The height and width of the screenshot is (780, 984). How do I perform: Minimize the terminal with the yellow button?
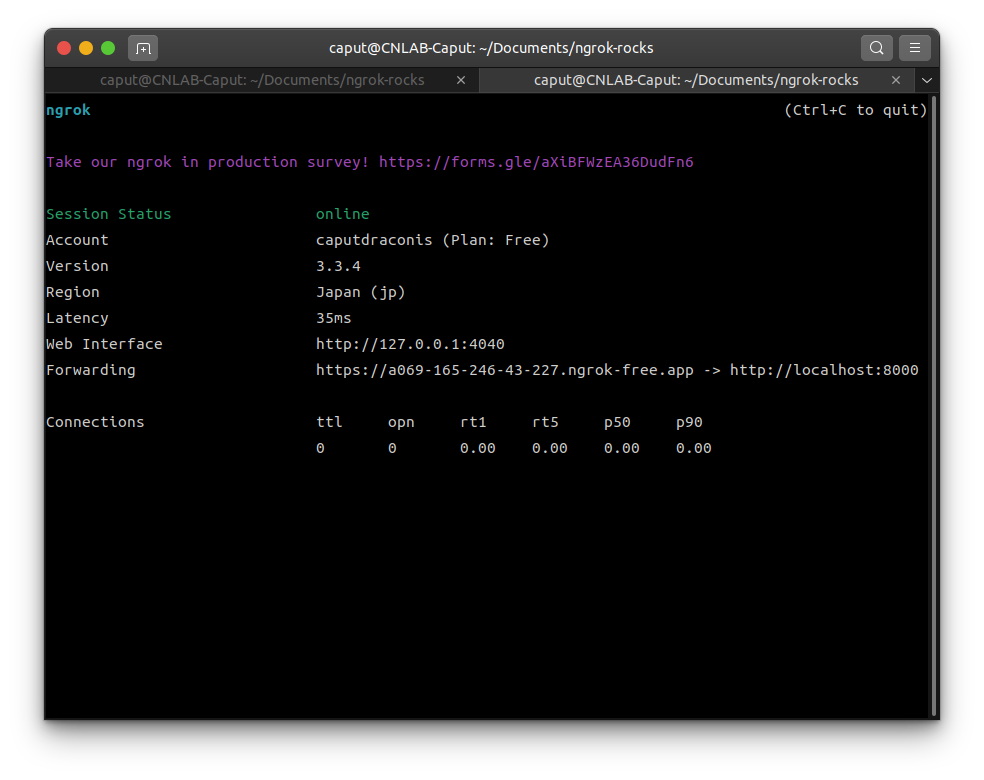(x=86, y=48)
